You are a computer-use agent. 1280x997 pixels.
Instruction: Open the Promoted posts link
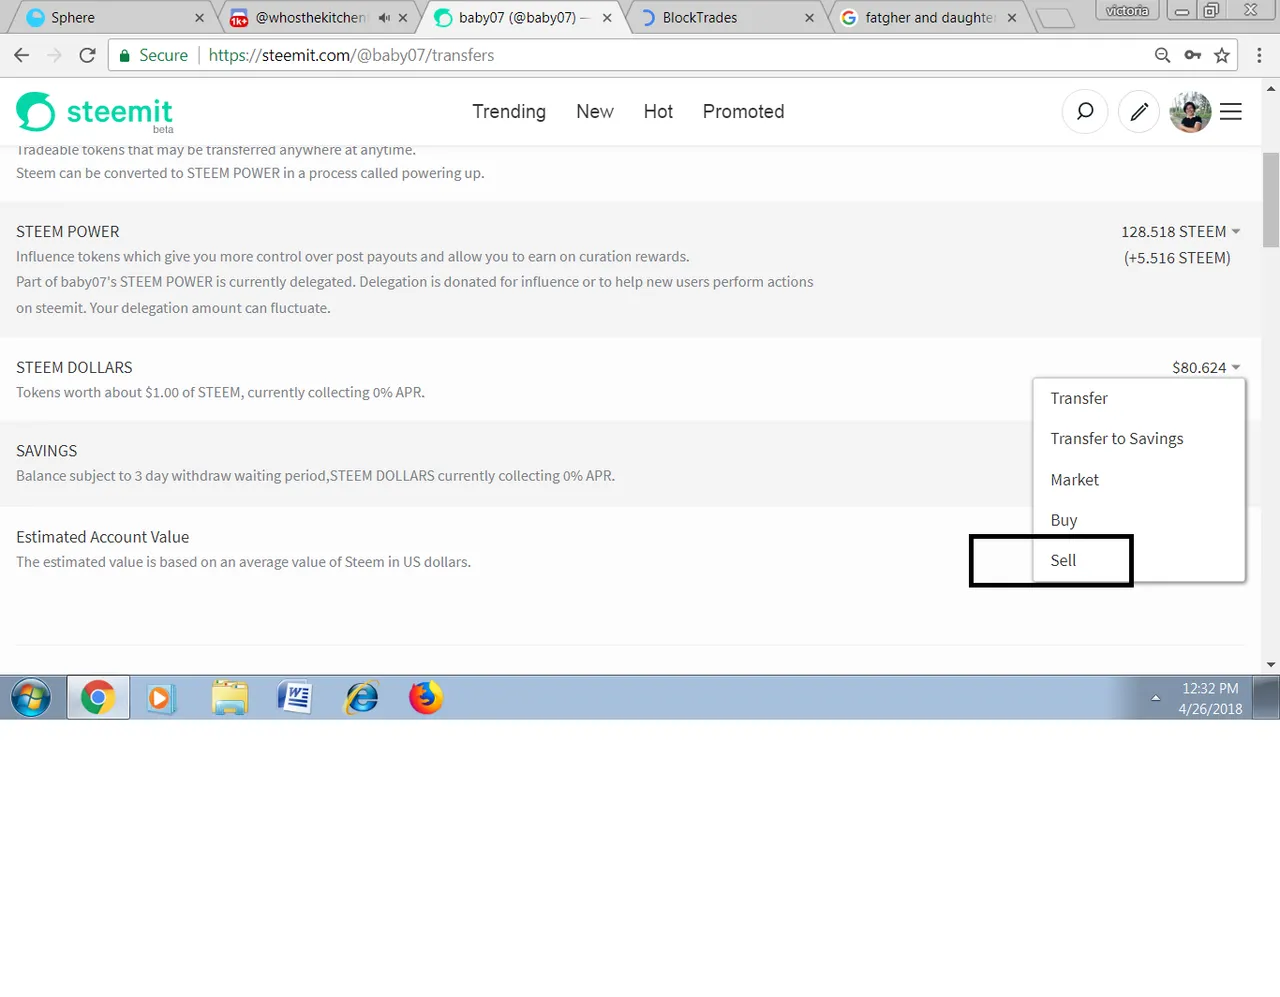point(743,111)
